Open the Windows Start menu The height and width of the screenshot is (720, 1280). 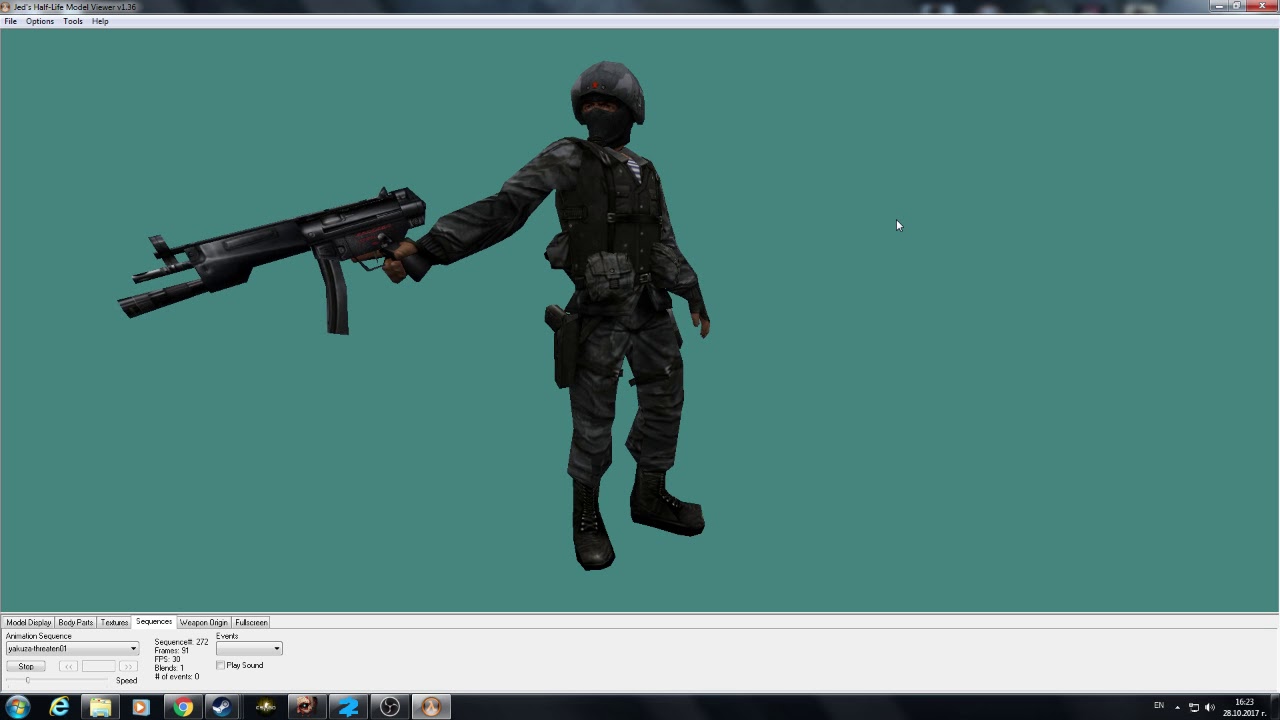pyautogui.click(x=18, y=707)
